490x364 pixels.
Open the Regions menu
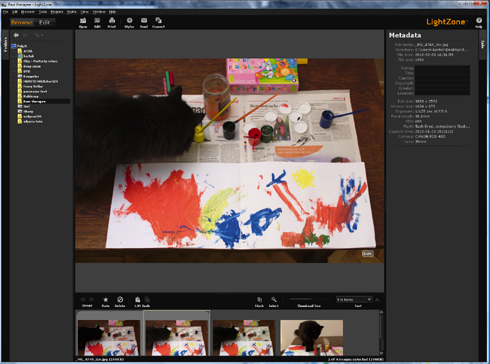[57, 12]
